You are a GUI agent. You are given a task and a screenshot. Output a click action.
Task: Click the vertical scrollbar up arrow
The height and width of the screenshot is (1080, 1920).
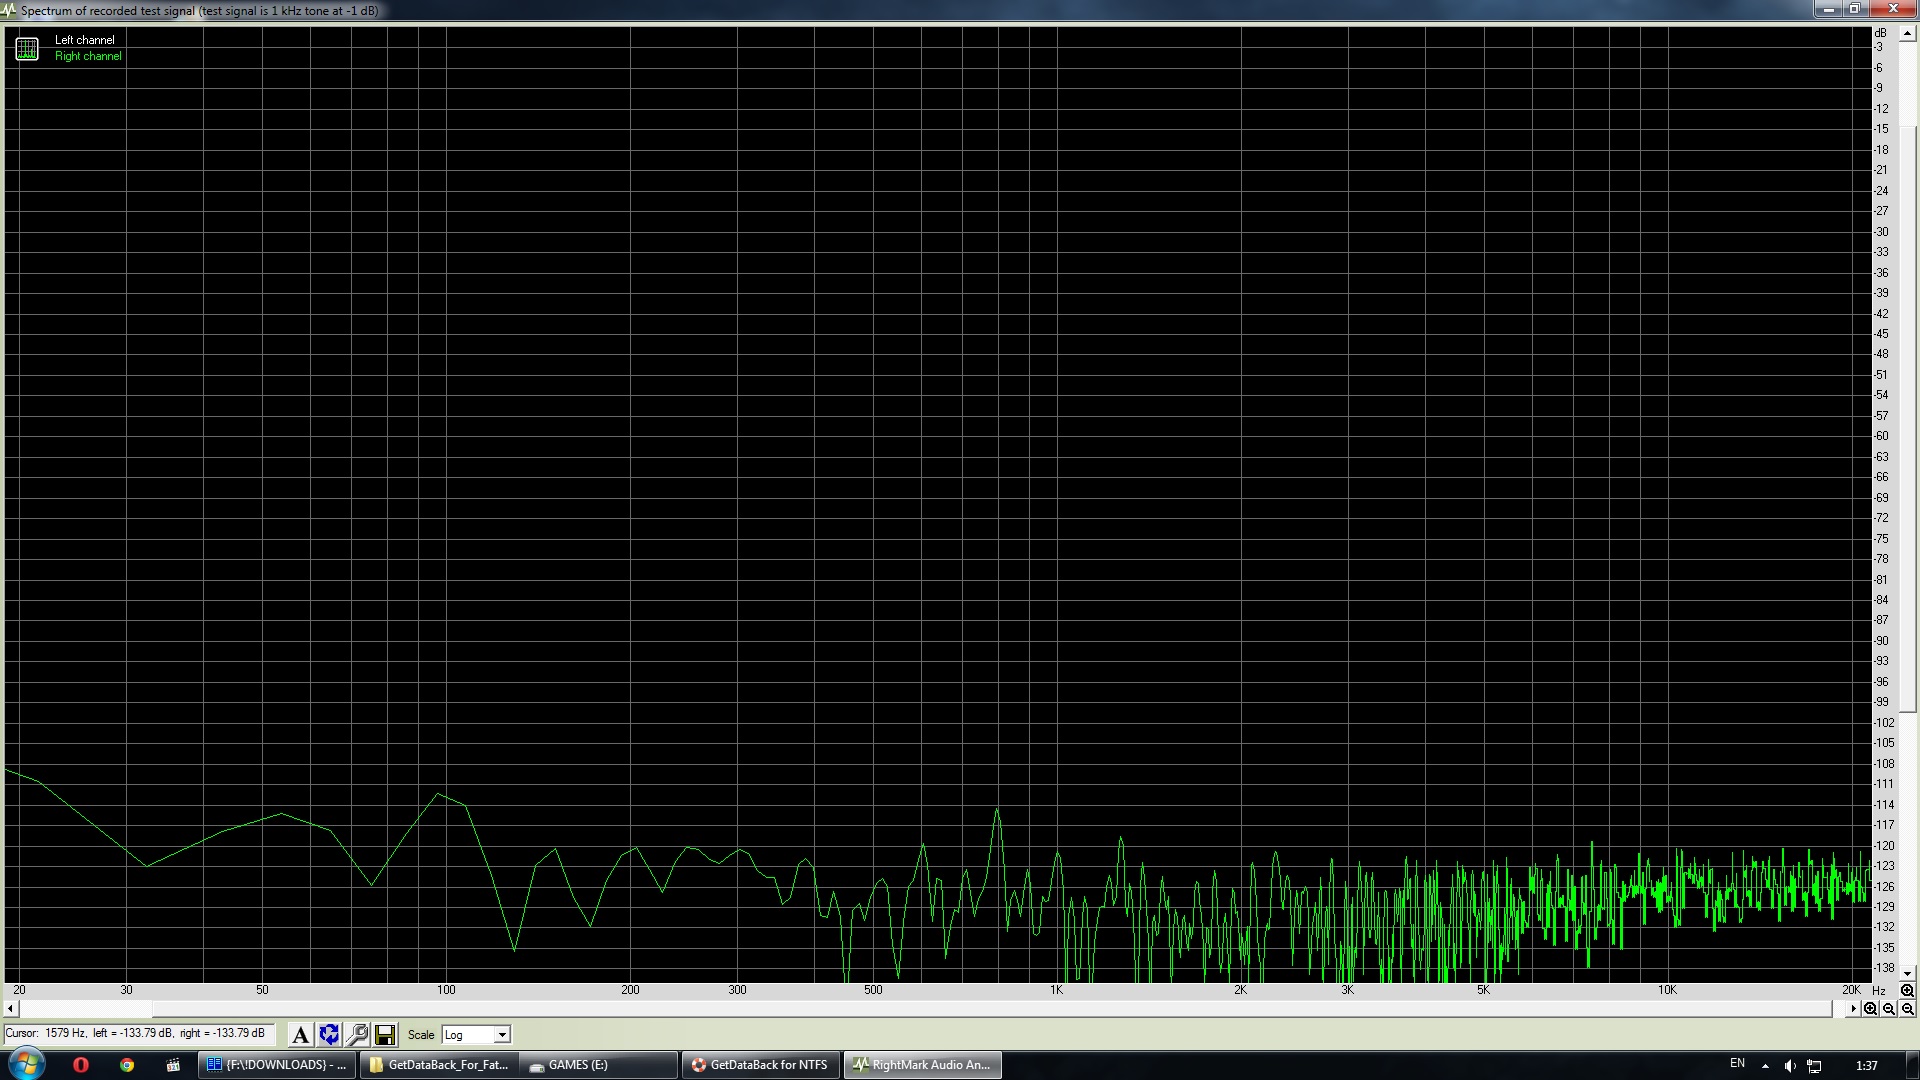(x=1907, y=33)
